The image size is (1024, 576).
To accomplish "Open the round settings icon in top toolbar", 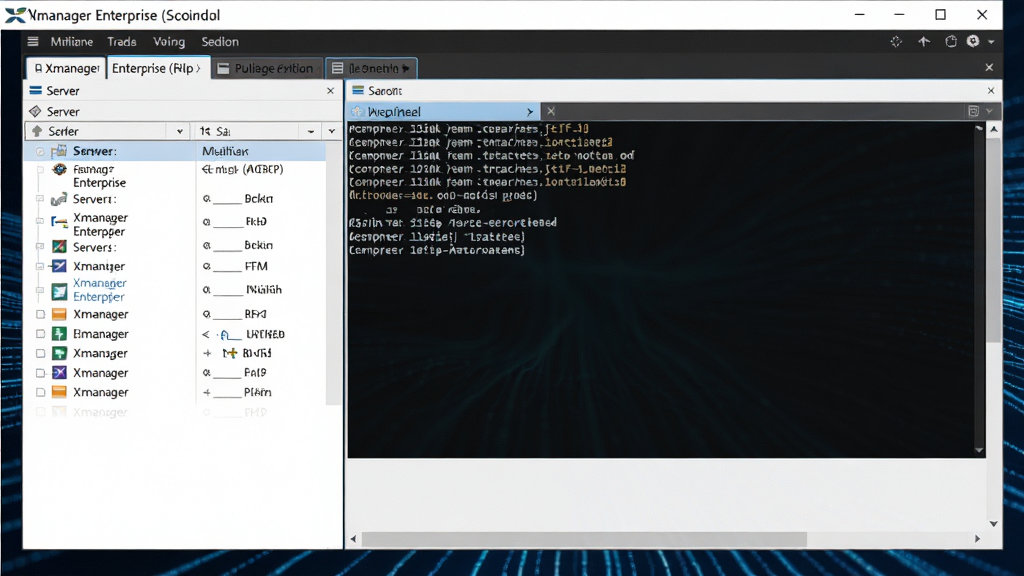I will click(973, 41).
